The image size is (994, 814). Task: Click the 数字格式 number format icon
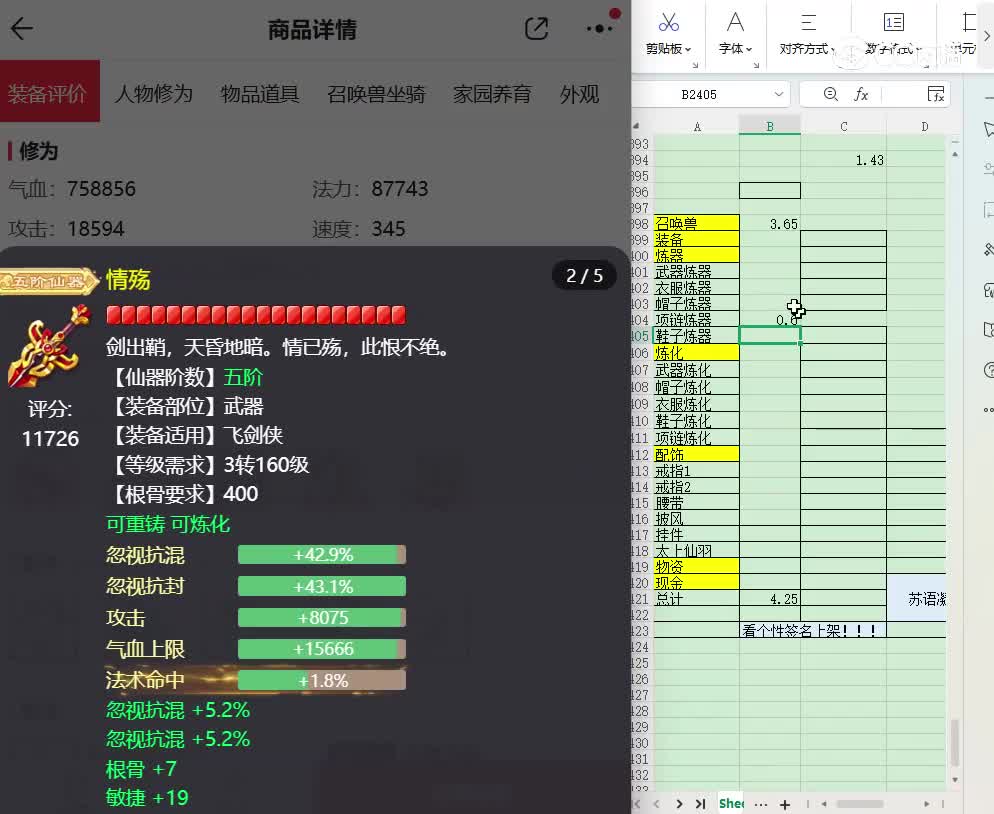pyautogui.click(x=892, y=24)
